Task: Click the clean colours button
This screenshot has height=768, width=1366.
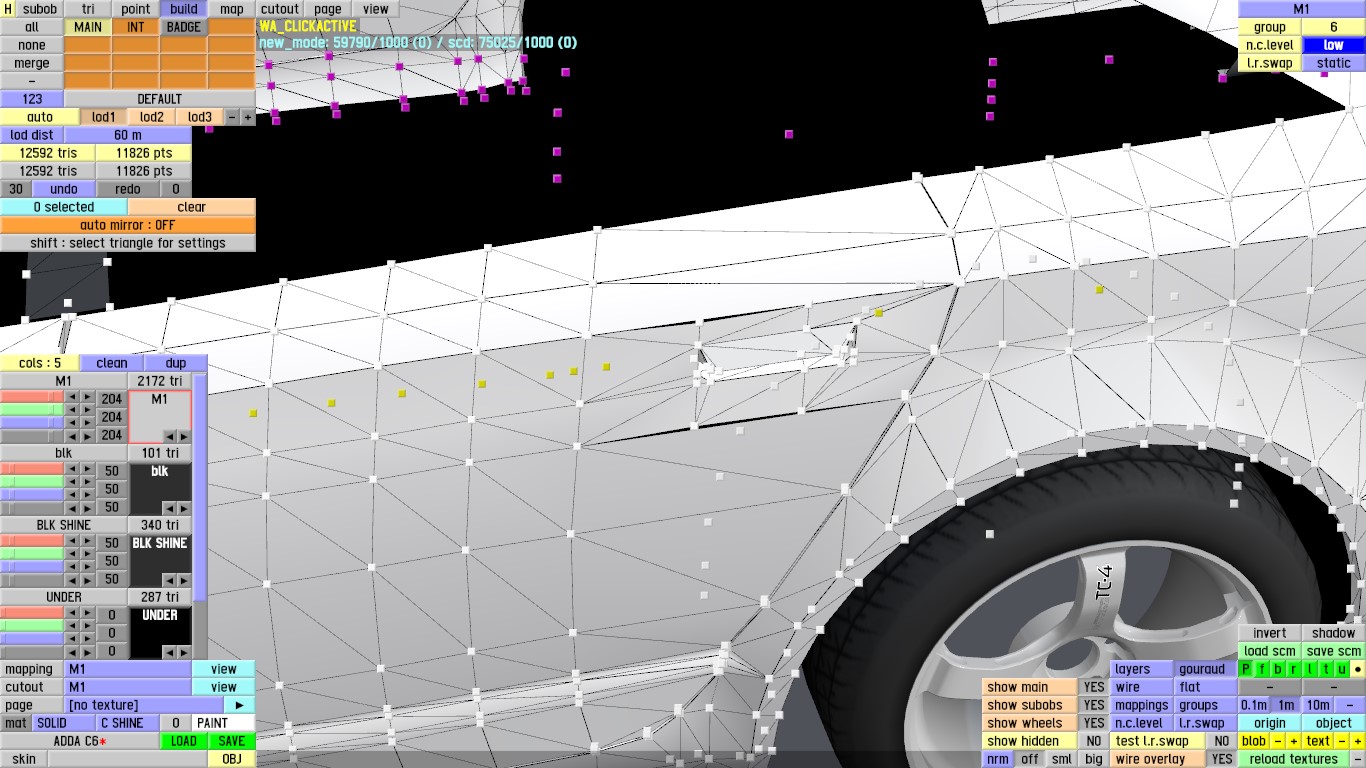Action: (112, 363)
